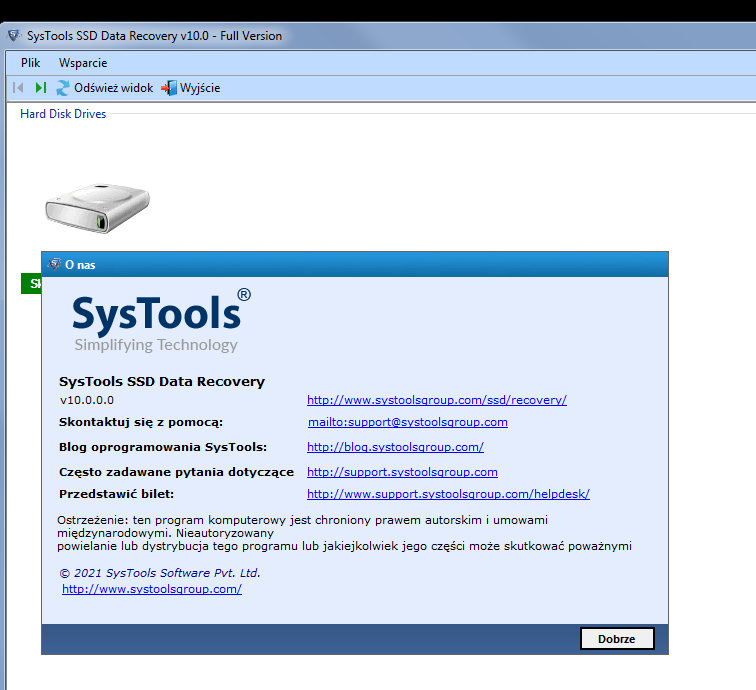756x690 pixels.
Task: Click the Odśwież widok label
Action: click(x=113, y=88)
